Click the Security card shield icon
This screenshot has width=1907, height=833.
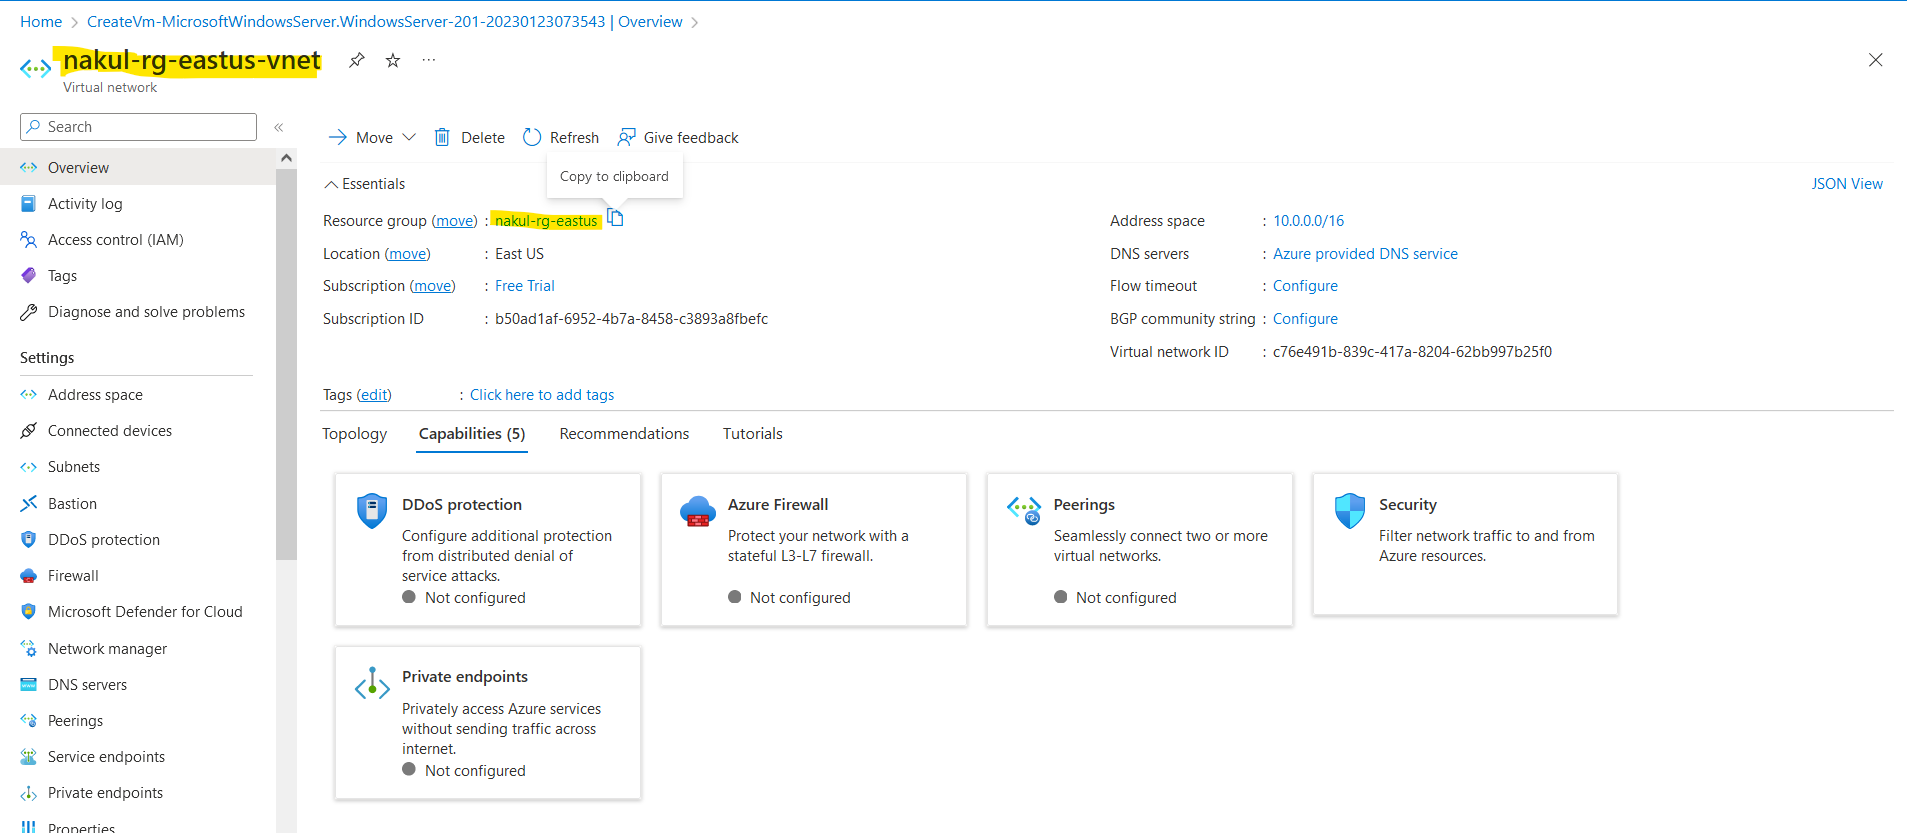[x=1350, y=510]
